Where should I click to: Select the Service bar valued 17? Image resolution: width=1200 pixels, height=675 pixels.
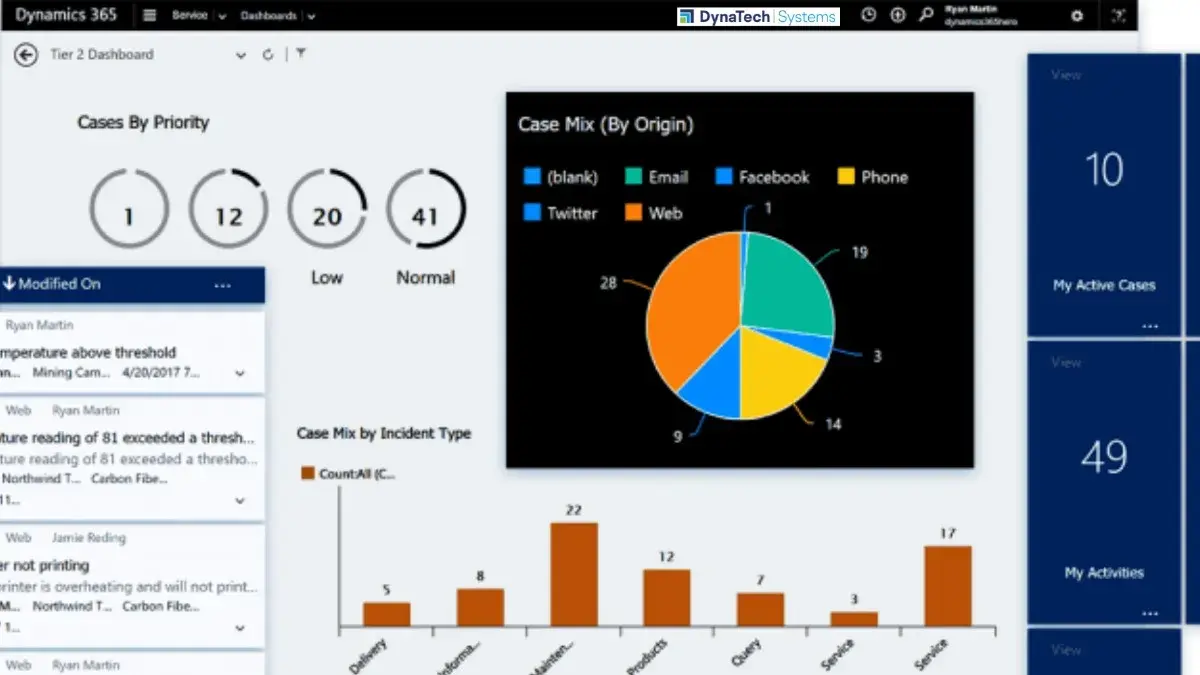947,586
